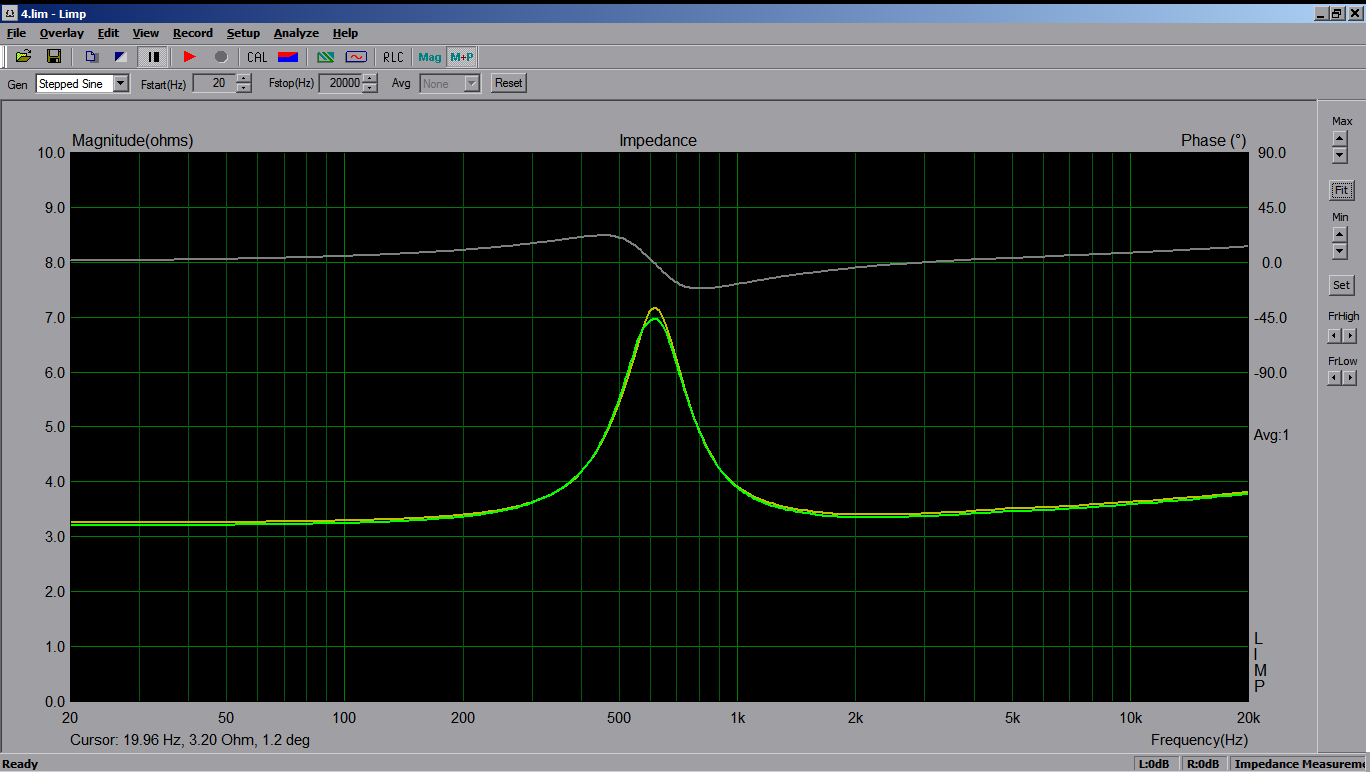This screenshot has width=1370, height=772.
Task: Switch to Mag only view
Action: click(430, 57)
